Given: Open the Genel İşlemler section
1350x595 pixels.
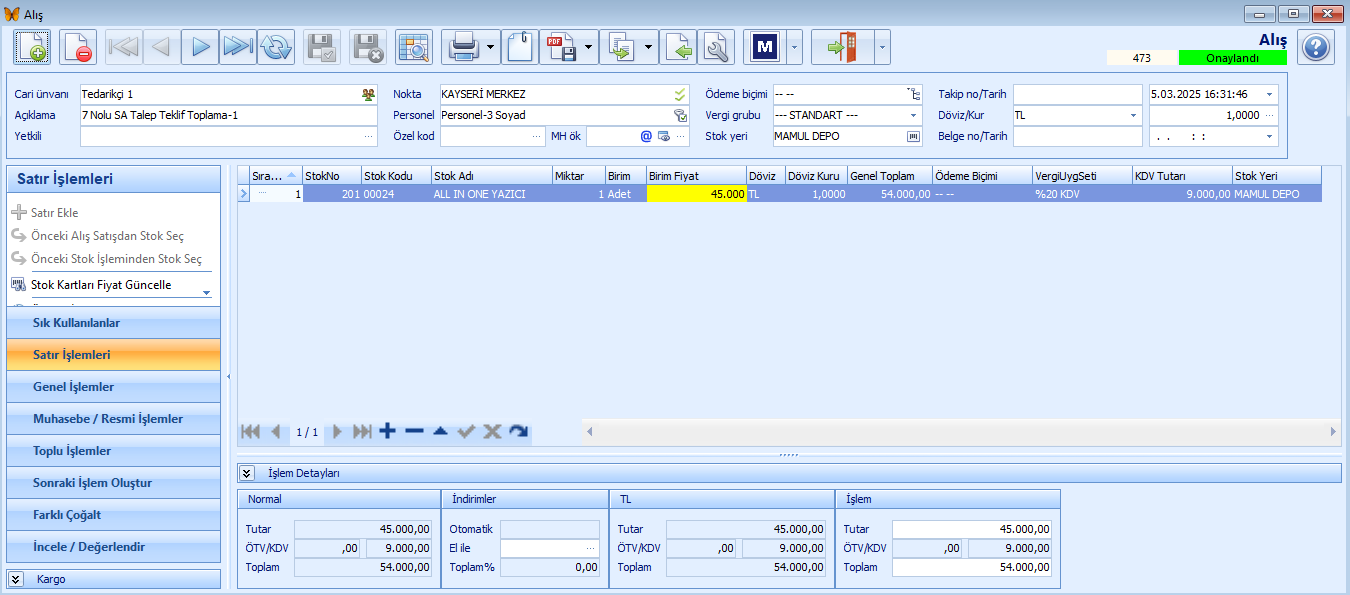Looking at the screenshot, I should 113,387.
